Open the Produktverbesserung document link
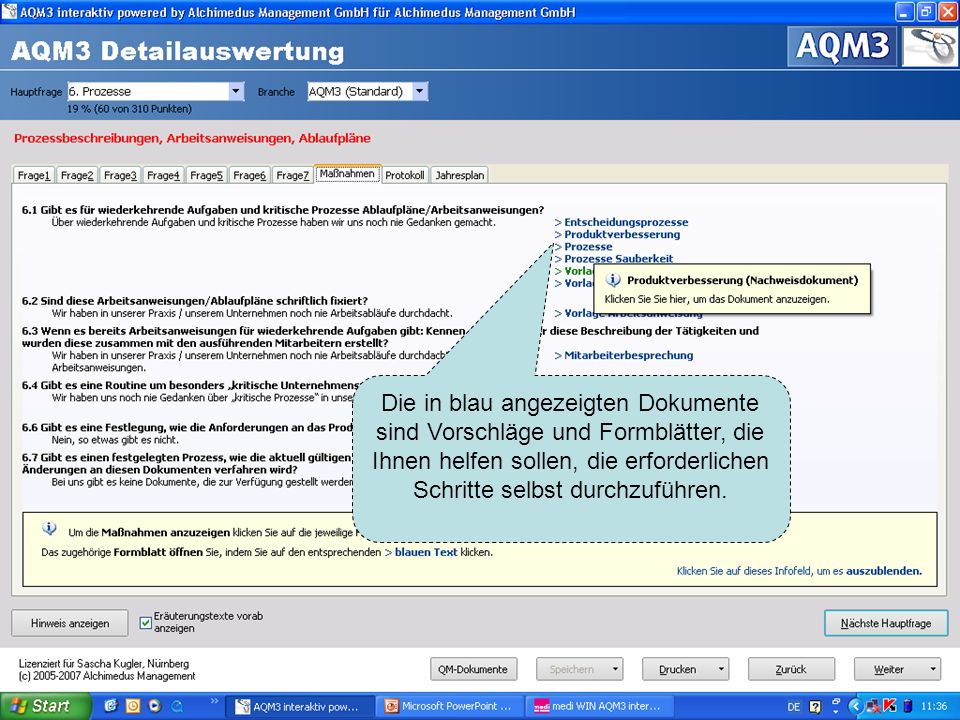Screen dimensions: 960x720 click(617, 234)
